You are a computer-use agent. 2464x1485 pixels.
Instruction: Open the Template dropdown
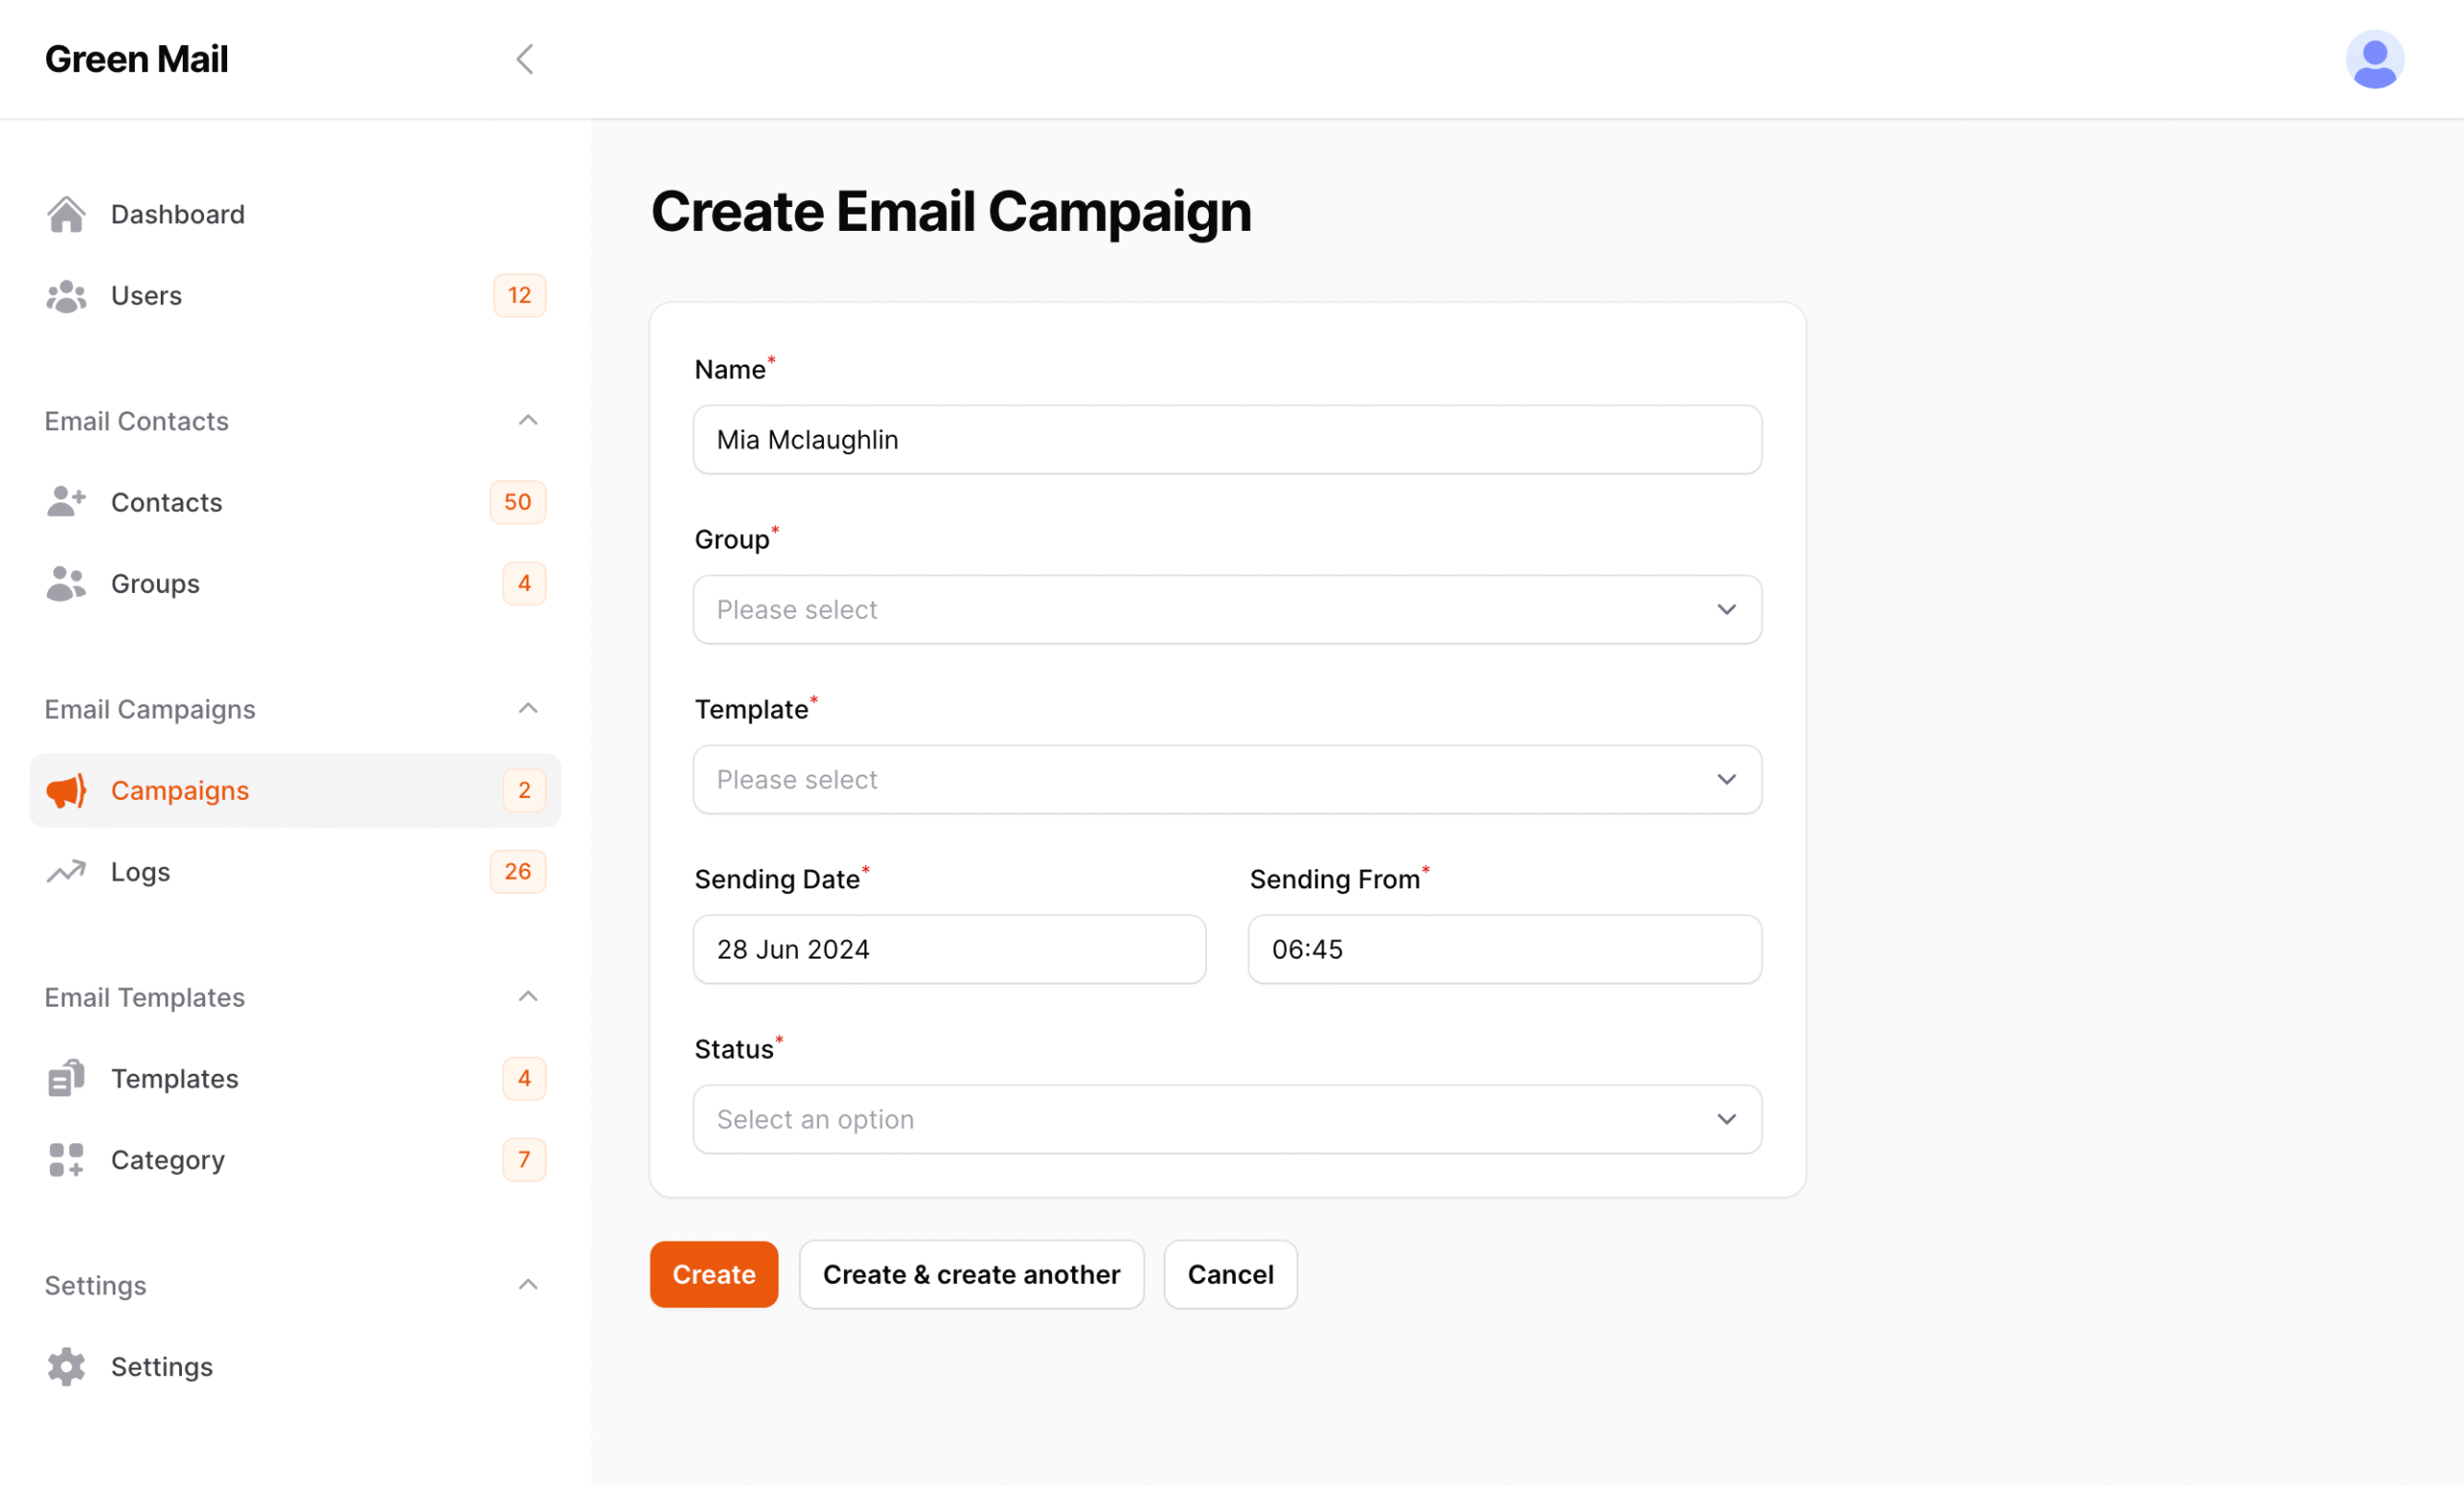click(x=1227, y=779)
